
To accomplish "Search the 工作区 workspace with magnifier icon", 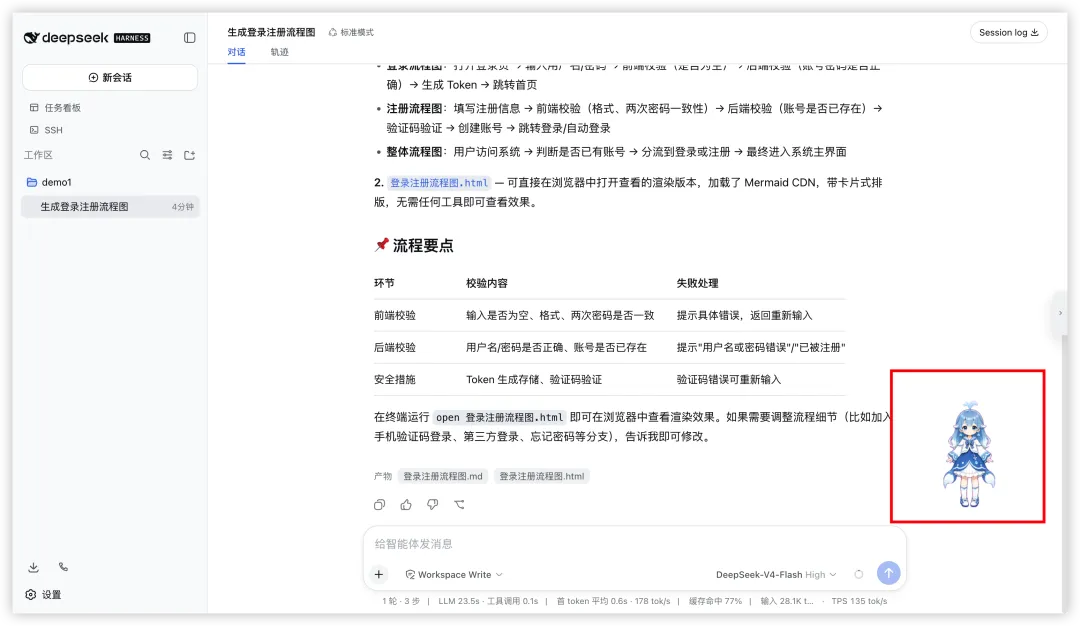I will tap(145, 156).
